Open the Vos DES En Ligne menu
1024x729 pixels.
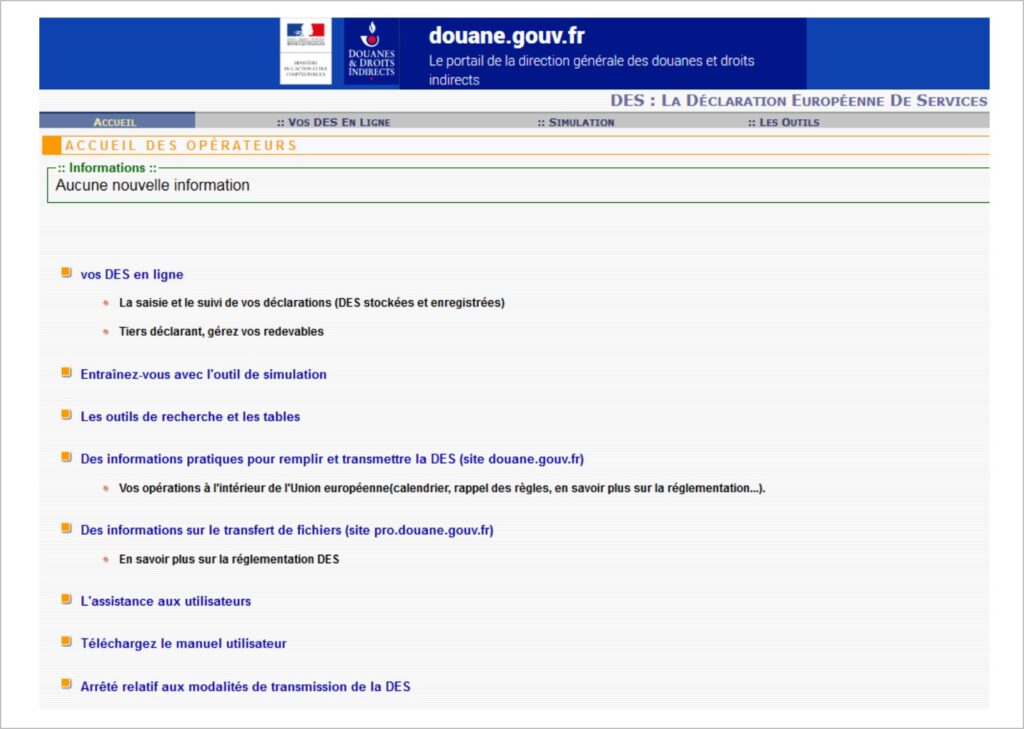(x=333, y=122)
